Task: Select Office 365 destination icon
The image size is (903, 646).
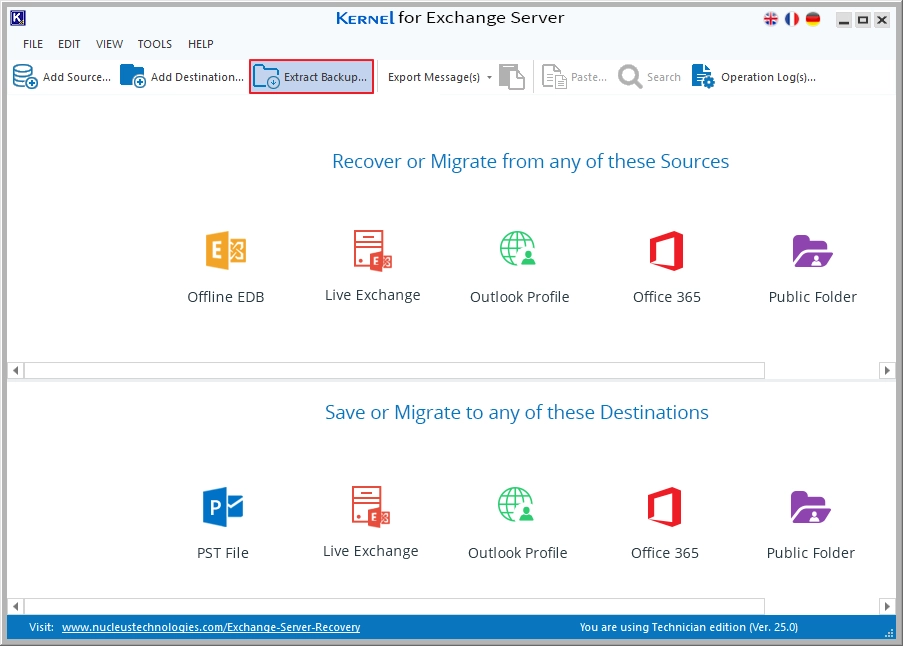Action: [665, 507]
